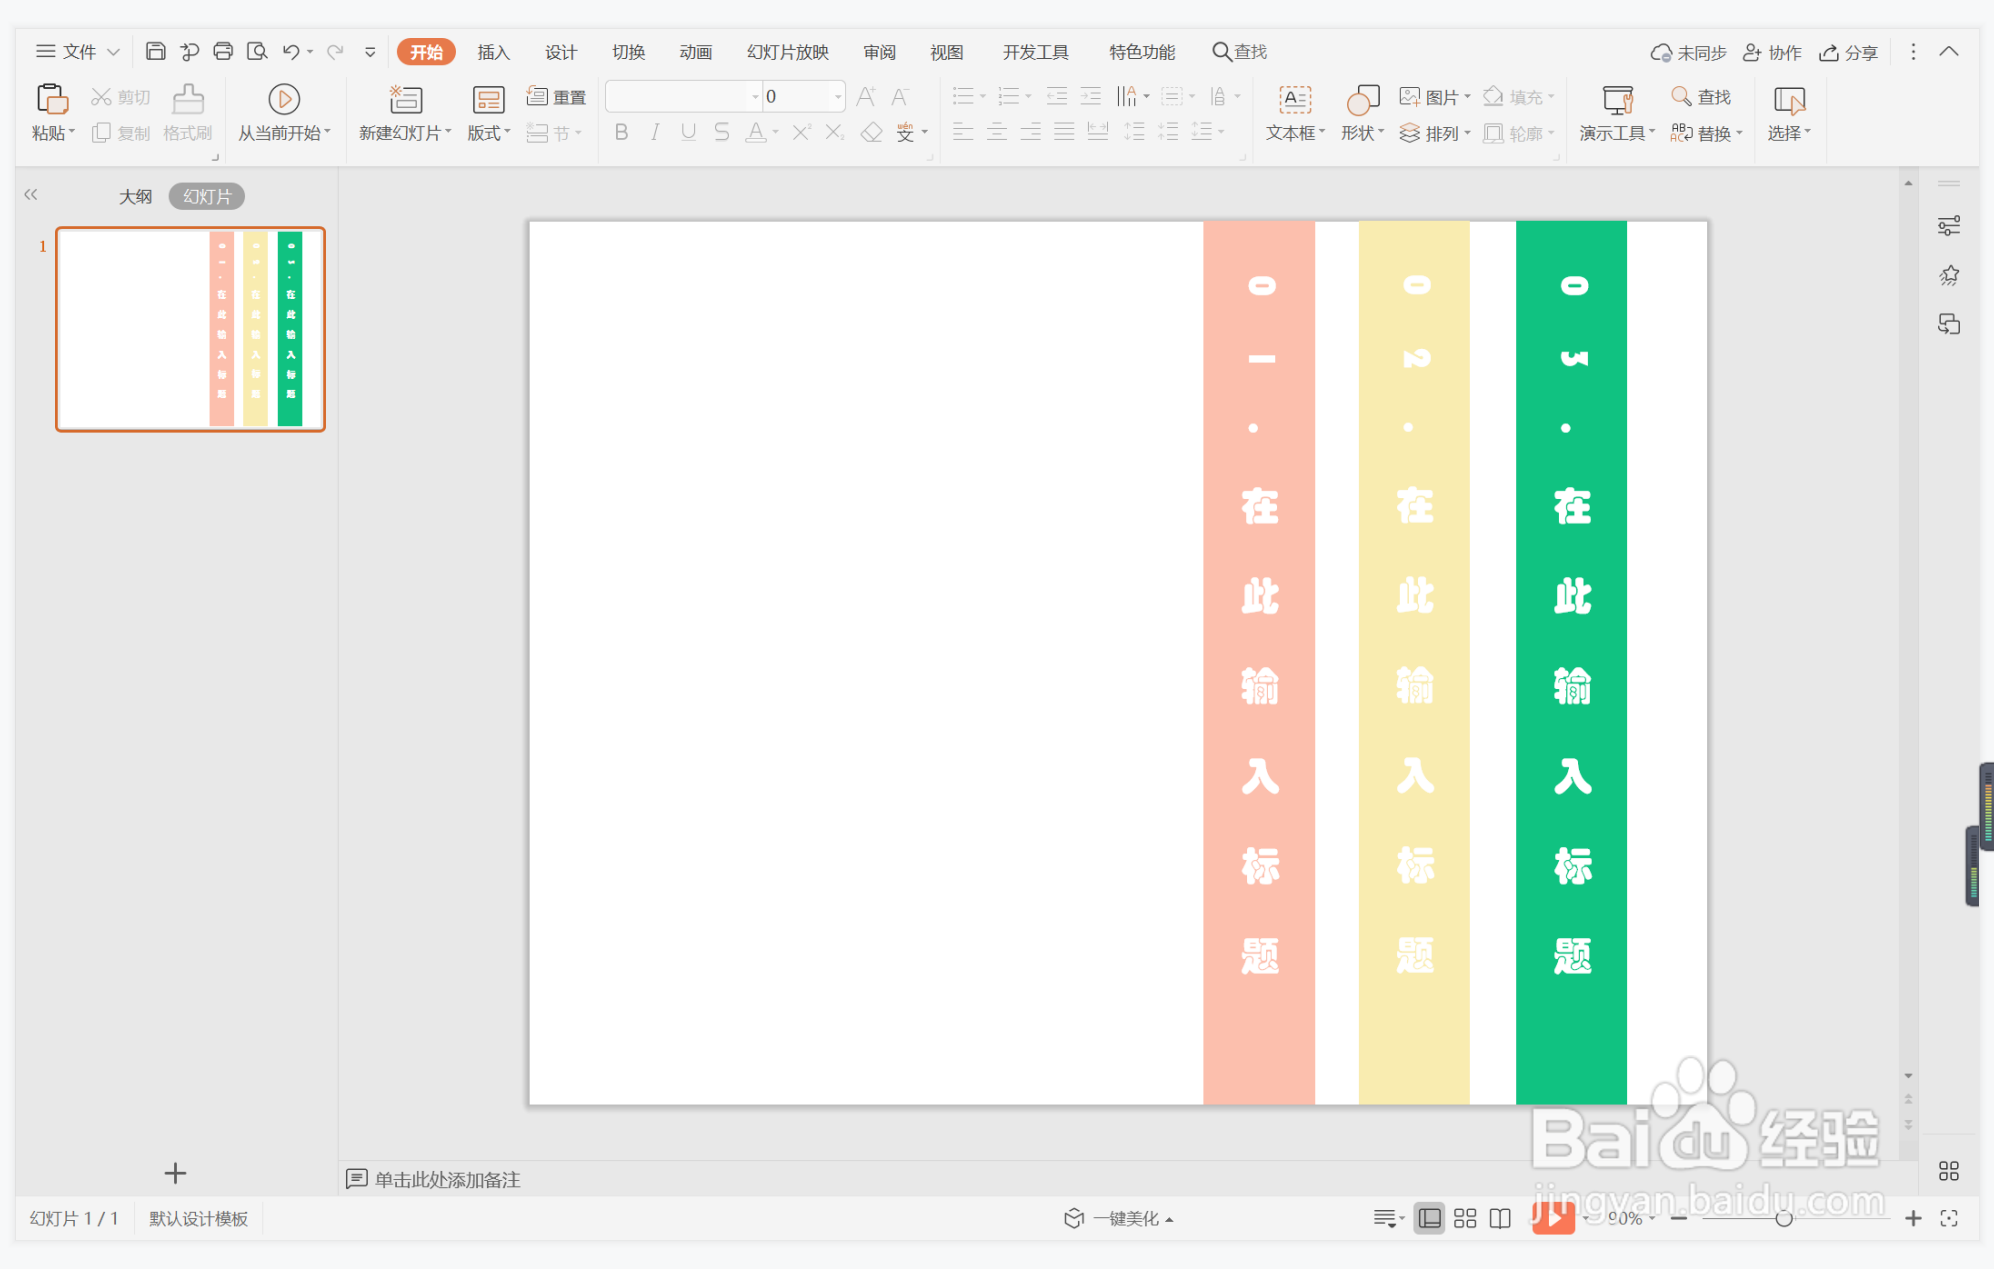Click the Undo arrow icon
Image resolution: width=1994 pixels, height=1269 pixels.
290,51
